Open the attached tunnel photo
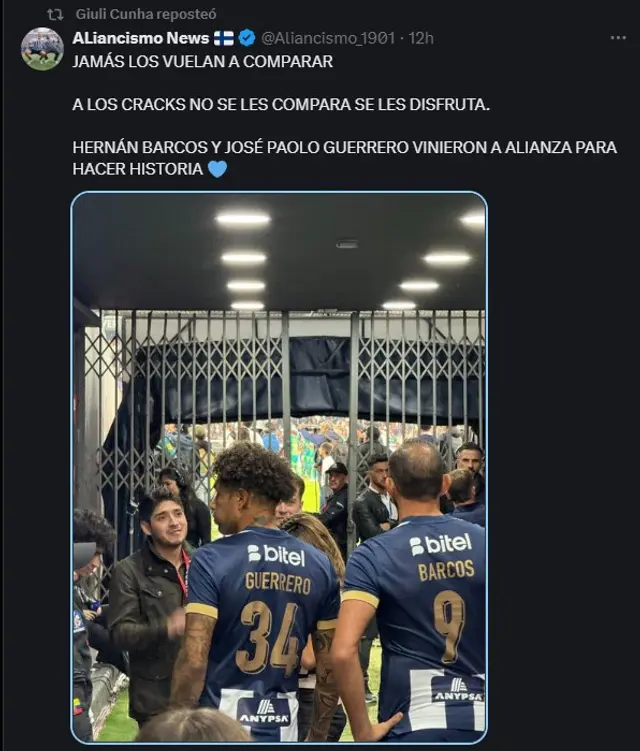 (279, 467)
